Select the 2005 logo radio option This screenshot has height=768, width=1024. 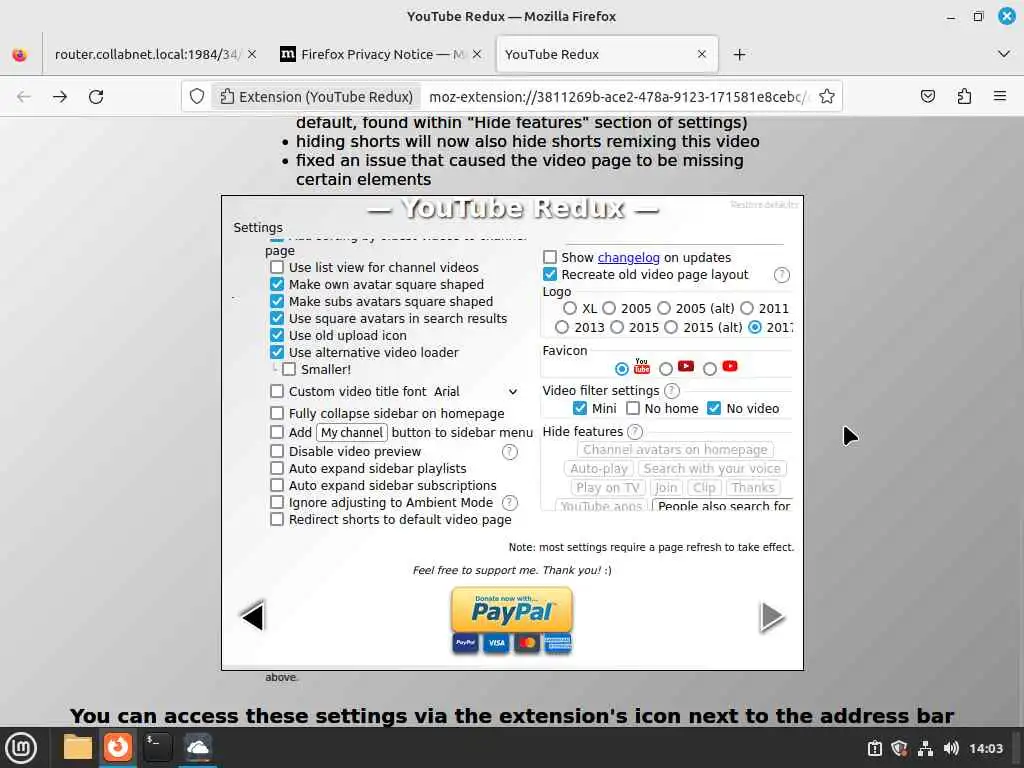click(x=609, y=308)
